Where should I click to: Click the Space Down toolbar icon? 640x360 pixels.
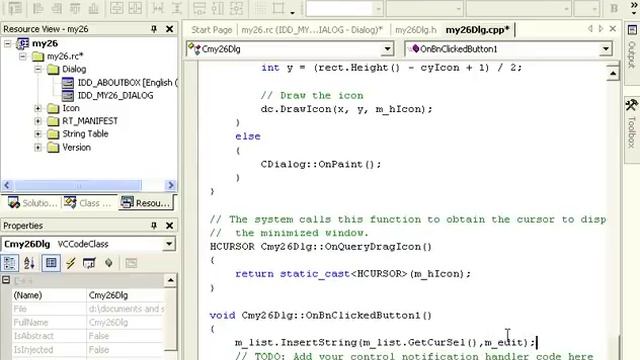176,8
